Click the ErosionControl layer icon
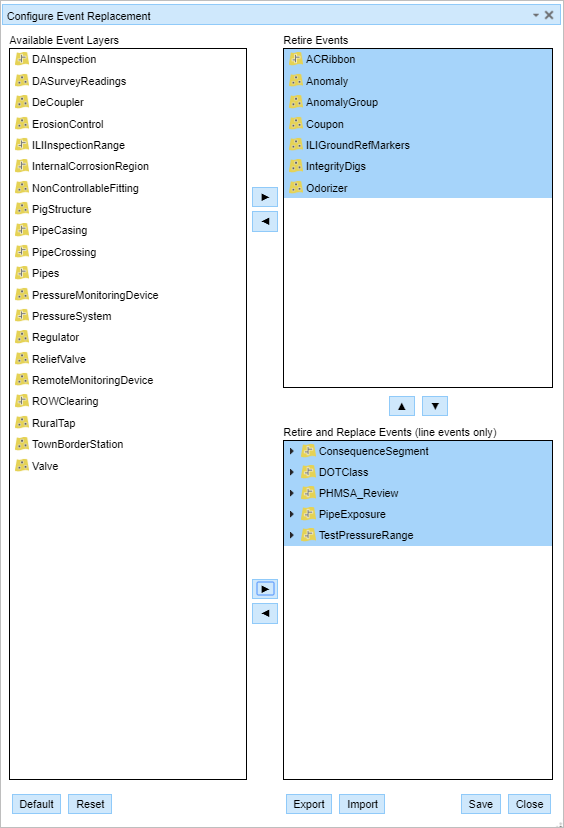The width and height of the screenshot is (564, 828). [x=22, y=123]
